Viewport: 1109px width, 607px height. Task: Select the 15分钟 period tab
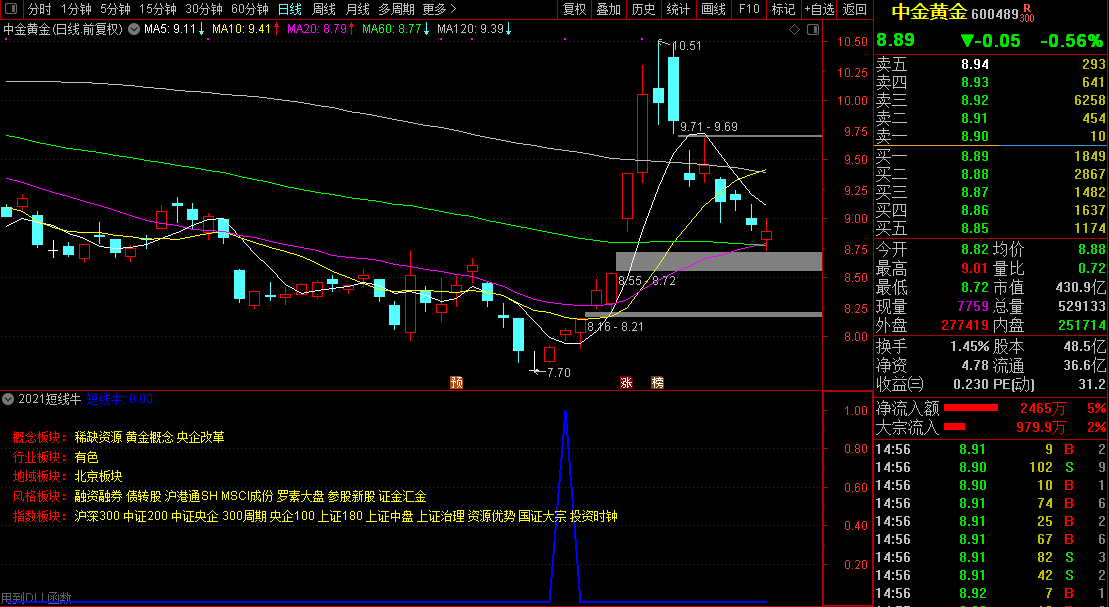(x=157, y=9)
